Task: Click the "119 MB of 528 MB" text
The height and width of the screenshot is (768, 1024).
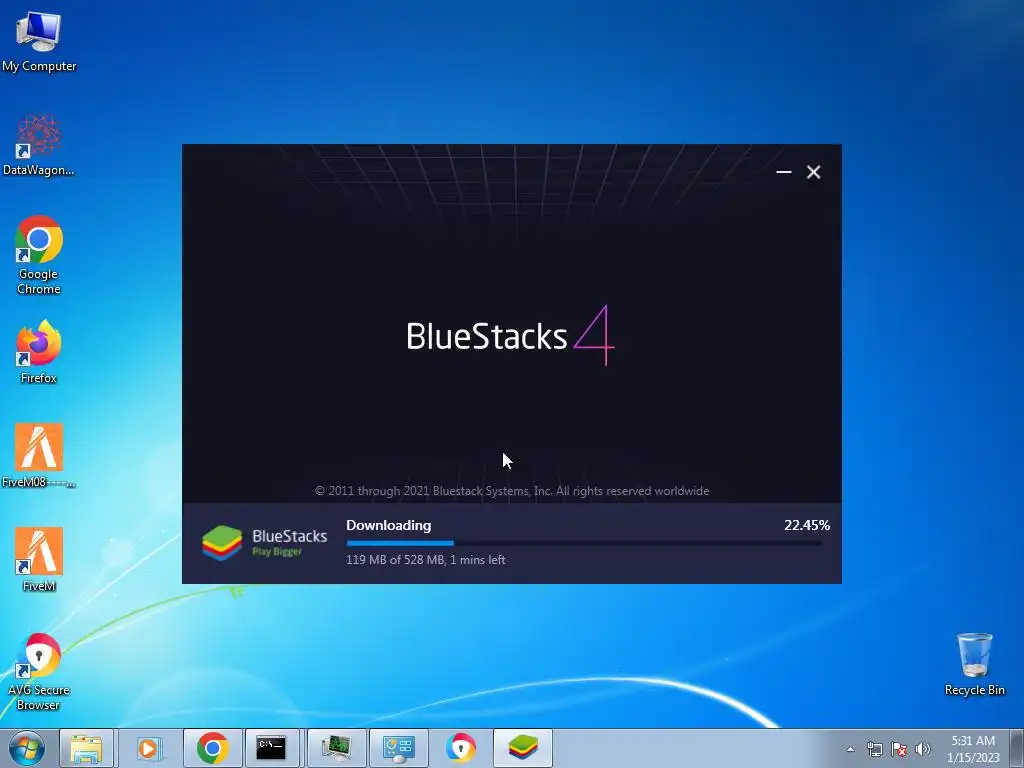Action: 395,560
